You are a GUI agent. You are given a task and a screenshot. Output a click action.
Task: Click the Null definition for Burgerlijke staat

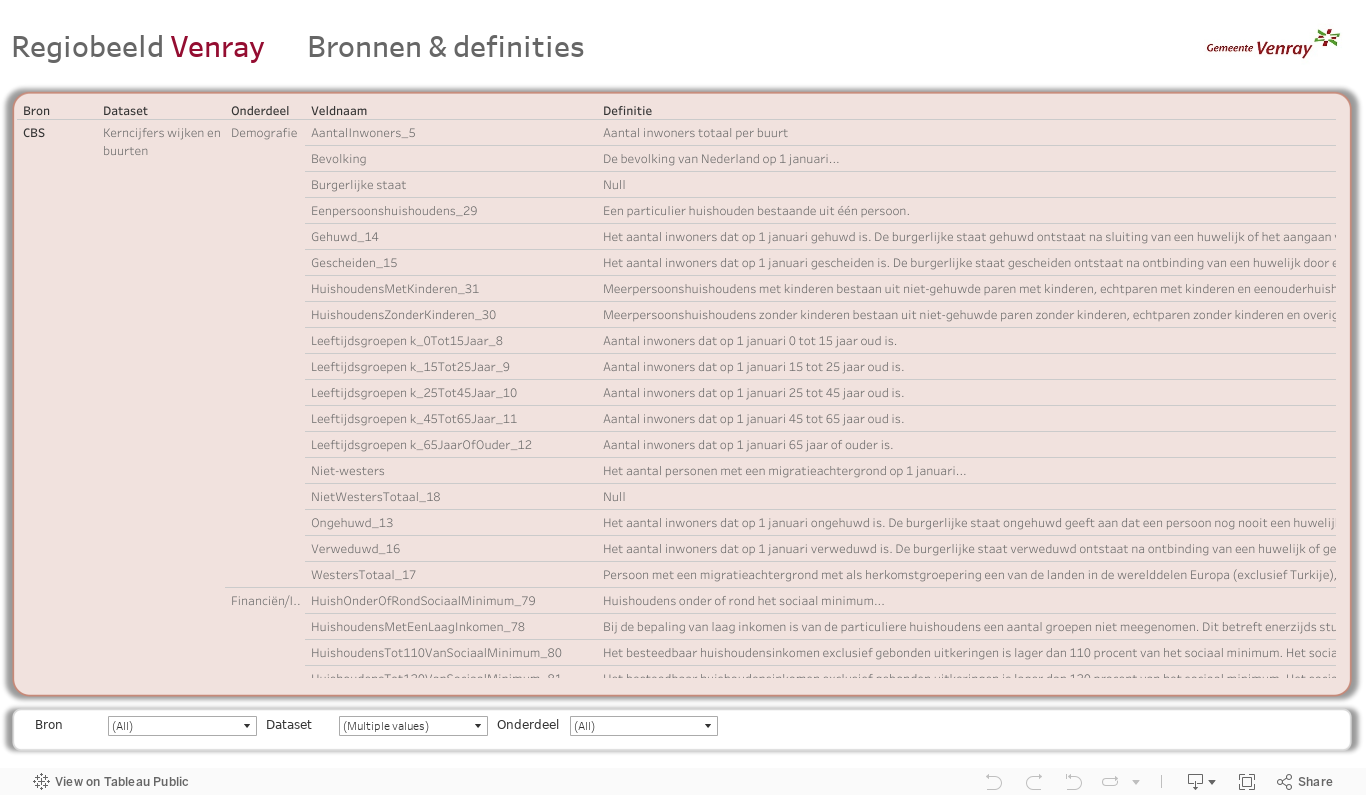pos(614,185)
